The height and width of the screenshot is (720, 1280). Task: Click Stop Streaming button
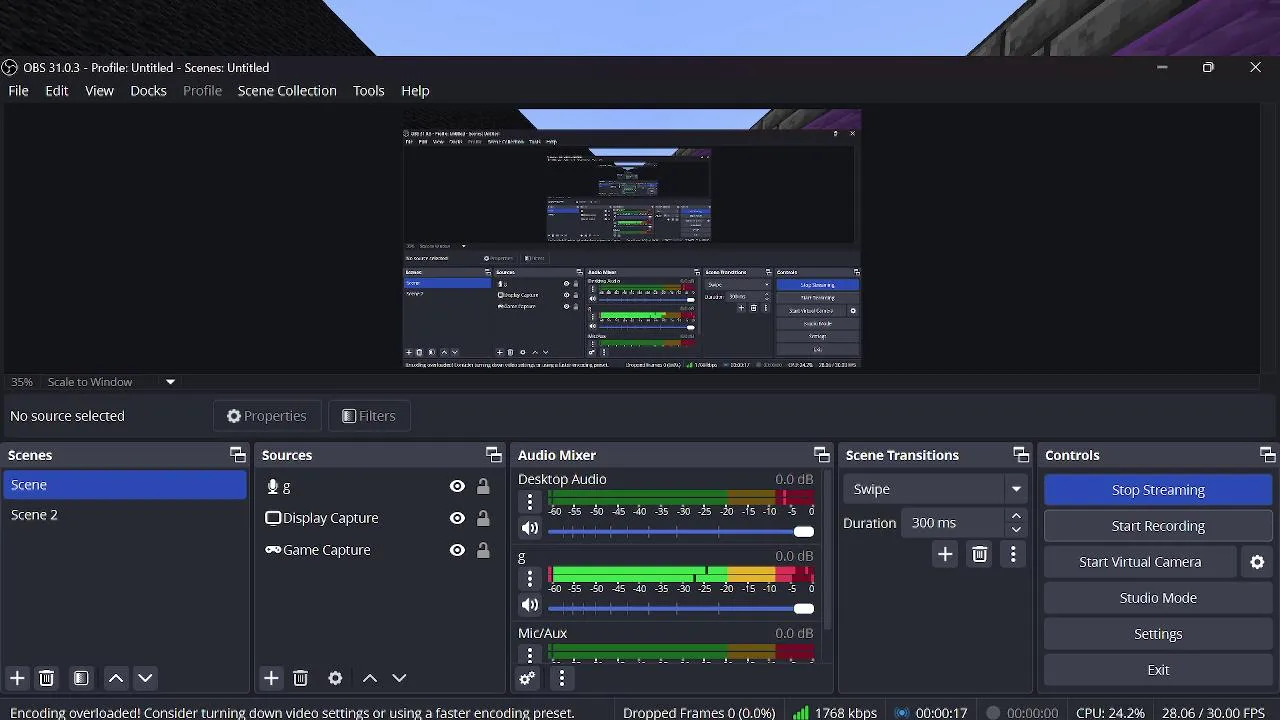coord(1158,490)
